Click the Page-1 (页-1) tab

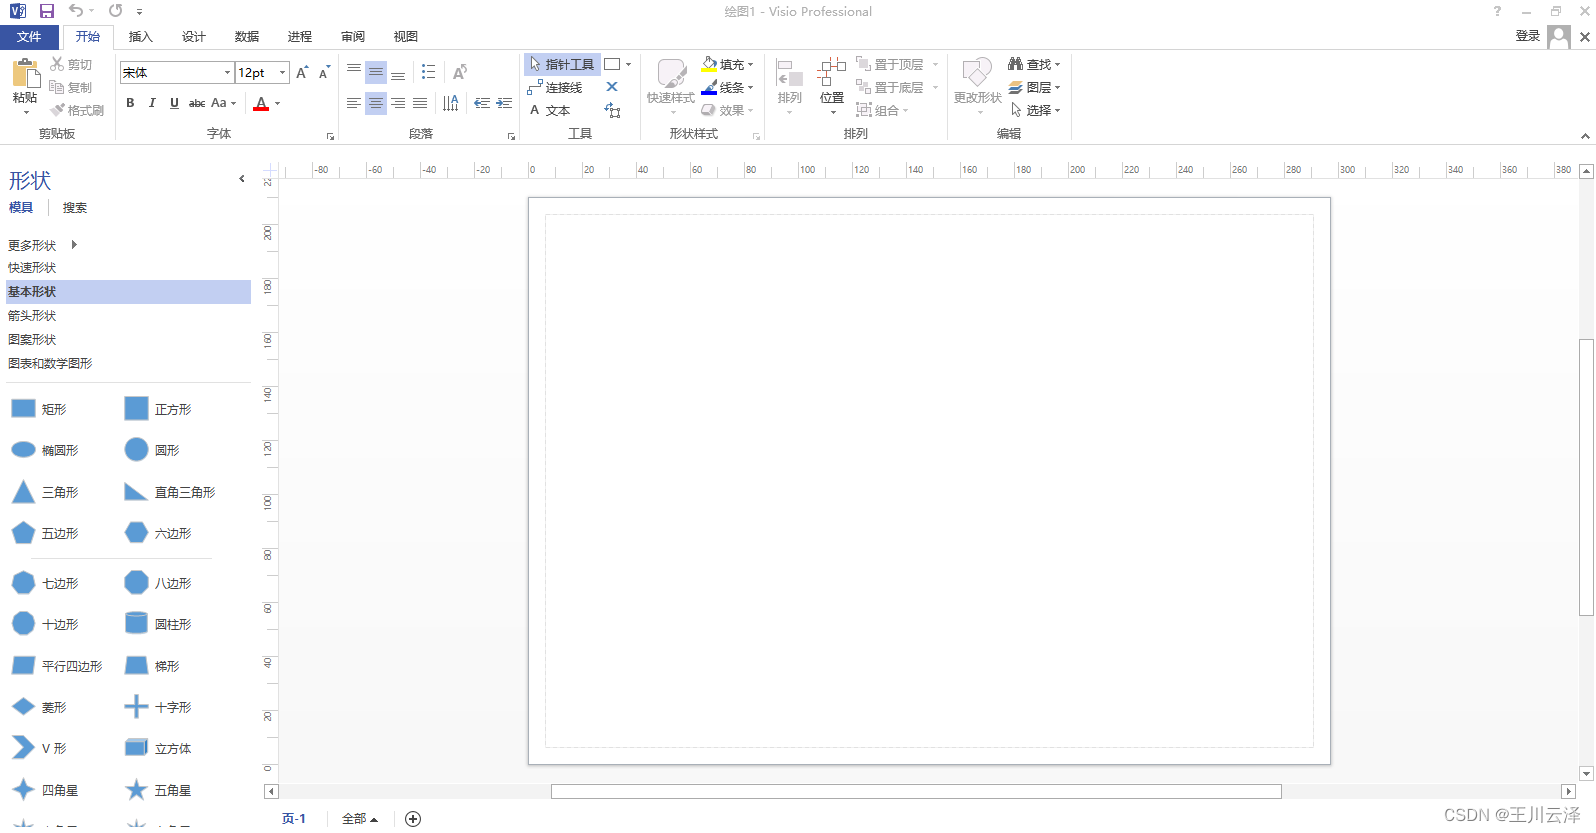point(294,819)
